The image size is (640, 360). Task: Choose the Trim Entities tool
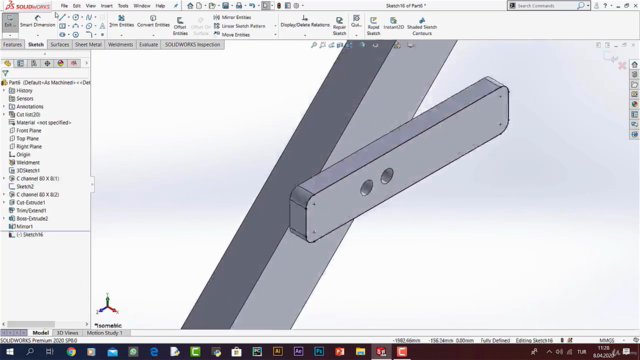(121, 21)
